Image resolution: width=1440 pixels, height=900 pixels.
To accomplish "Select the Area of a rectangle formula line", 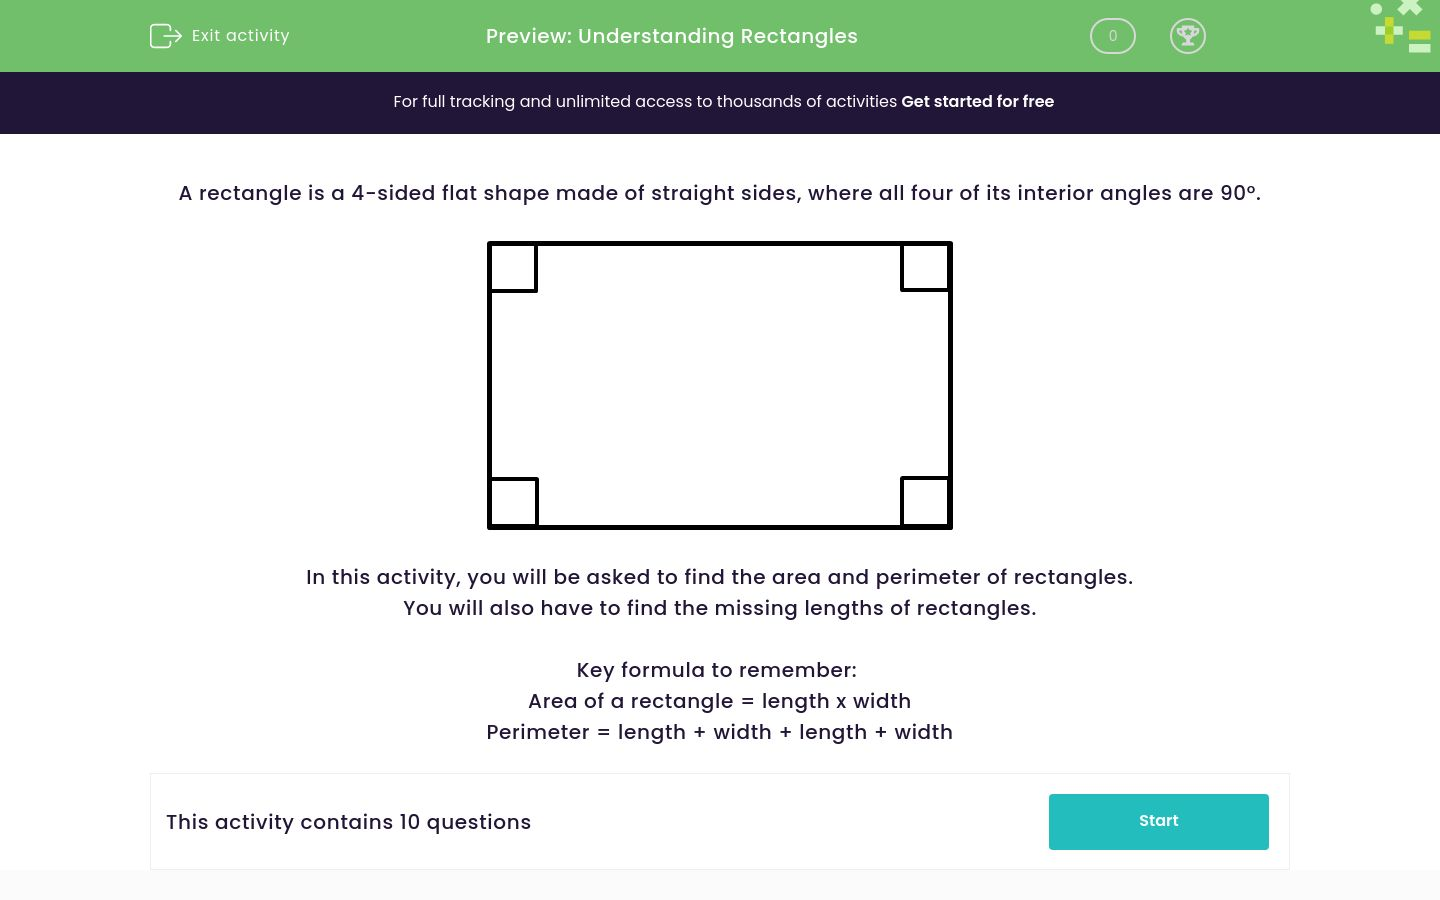I will pos(719,701).
